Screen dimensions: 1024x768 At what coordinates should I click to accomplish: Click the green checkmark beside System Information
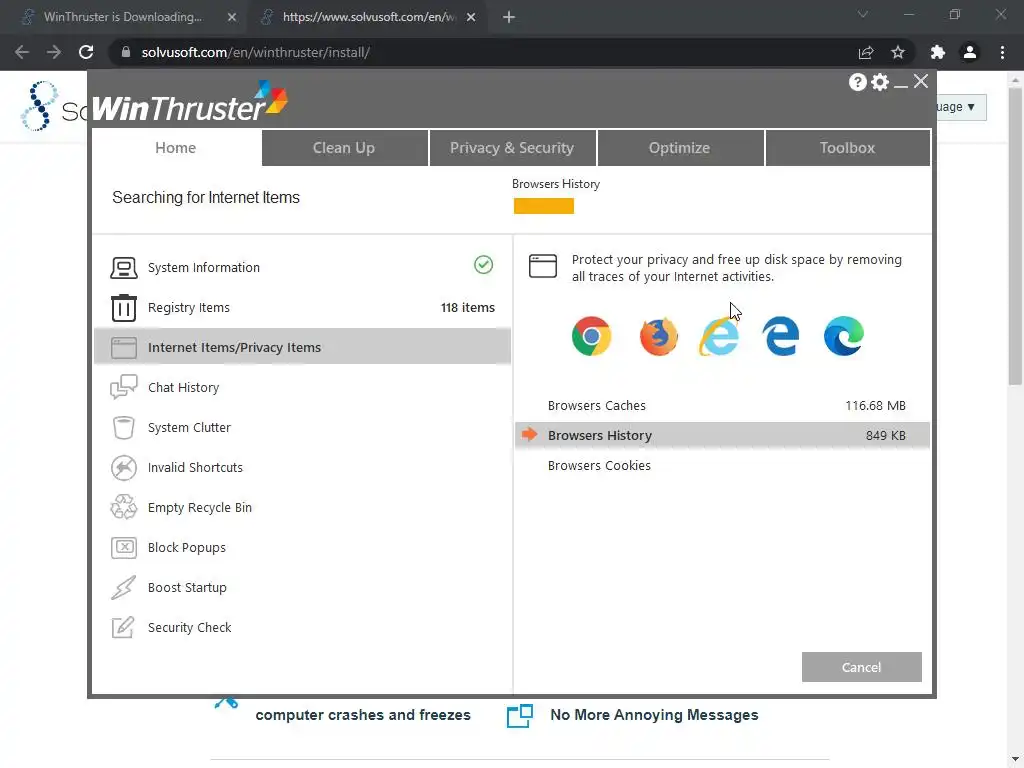tap(483, 264)
